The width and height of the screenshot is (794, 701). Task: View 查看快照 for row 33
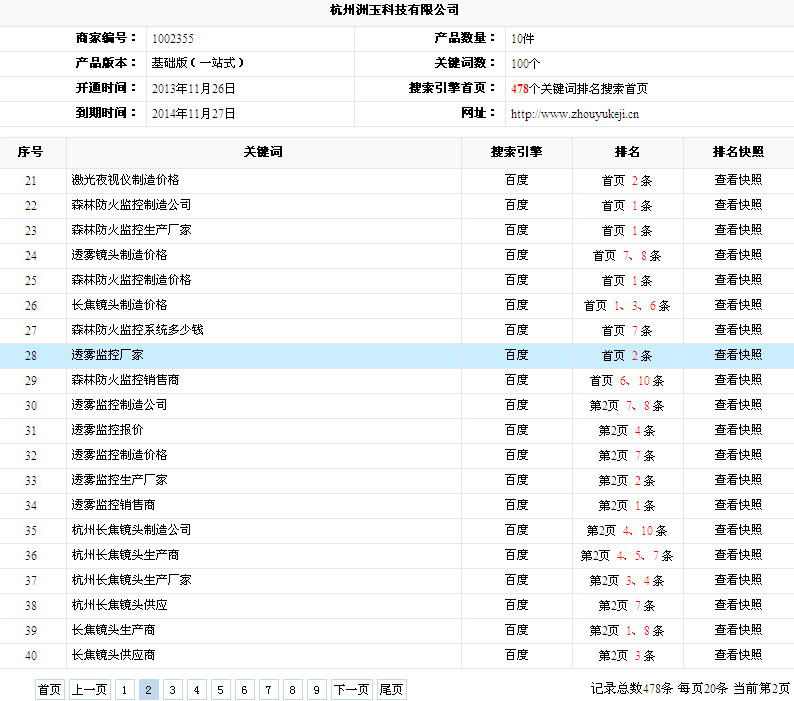pos(738,480)
